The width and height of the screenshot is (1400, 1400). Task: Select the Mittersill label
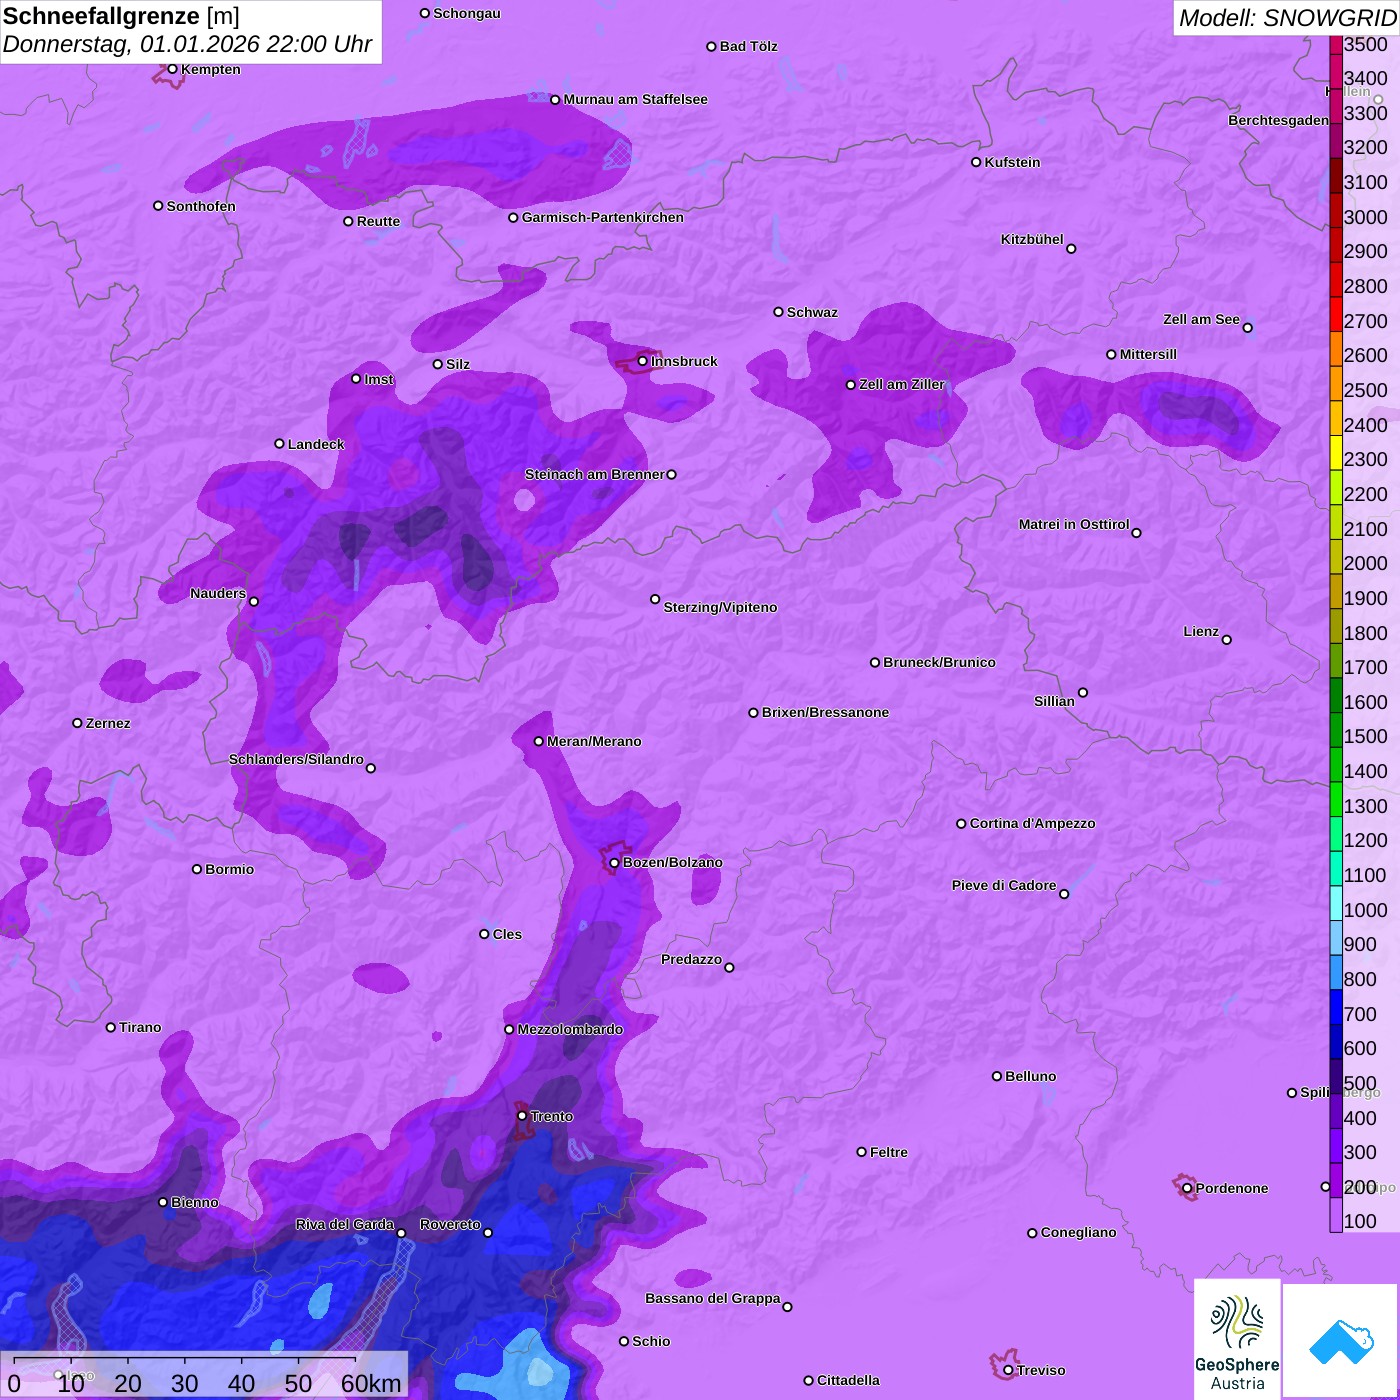[1149, 354]
